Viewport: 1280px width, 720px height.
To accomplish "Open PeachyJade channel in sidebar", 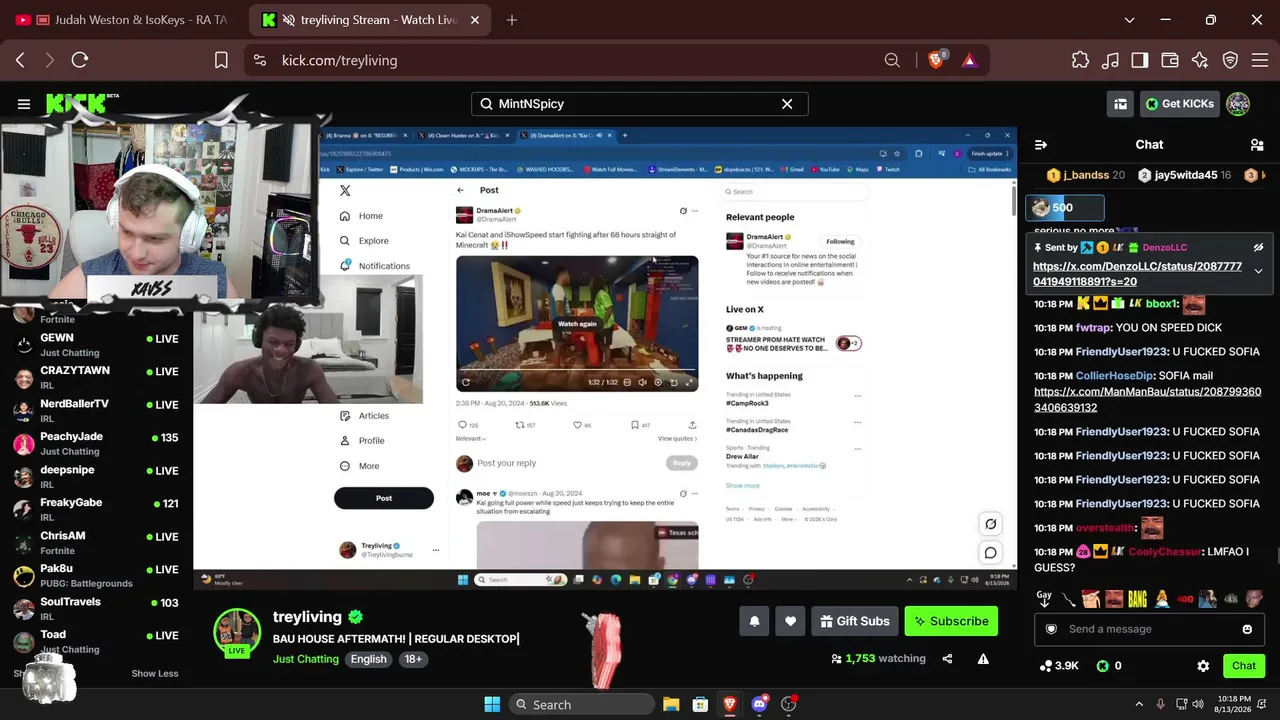I will click(x=95, y=444).
